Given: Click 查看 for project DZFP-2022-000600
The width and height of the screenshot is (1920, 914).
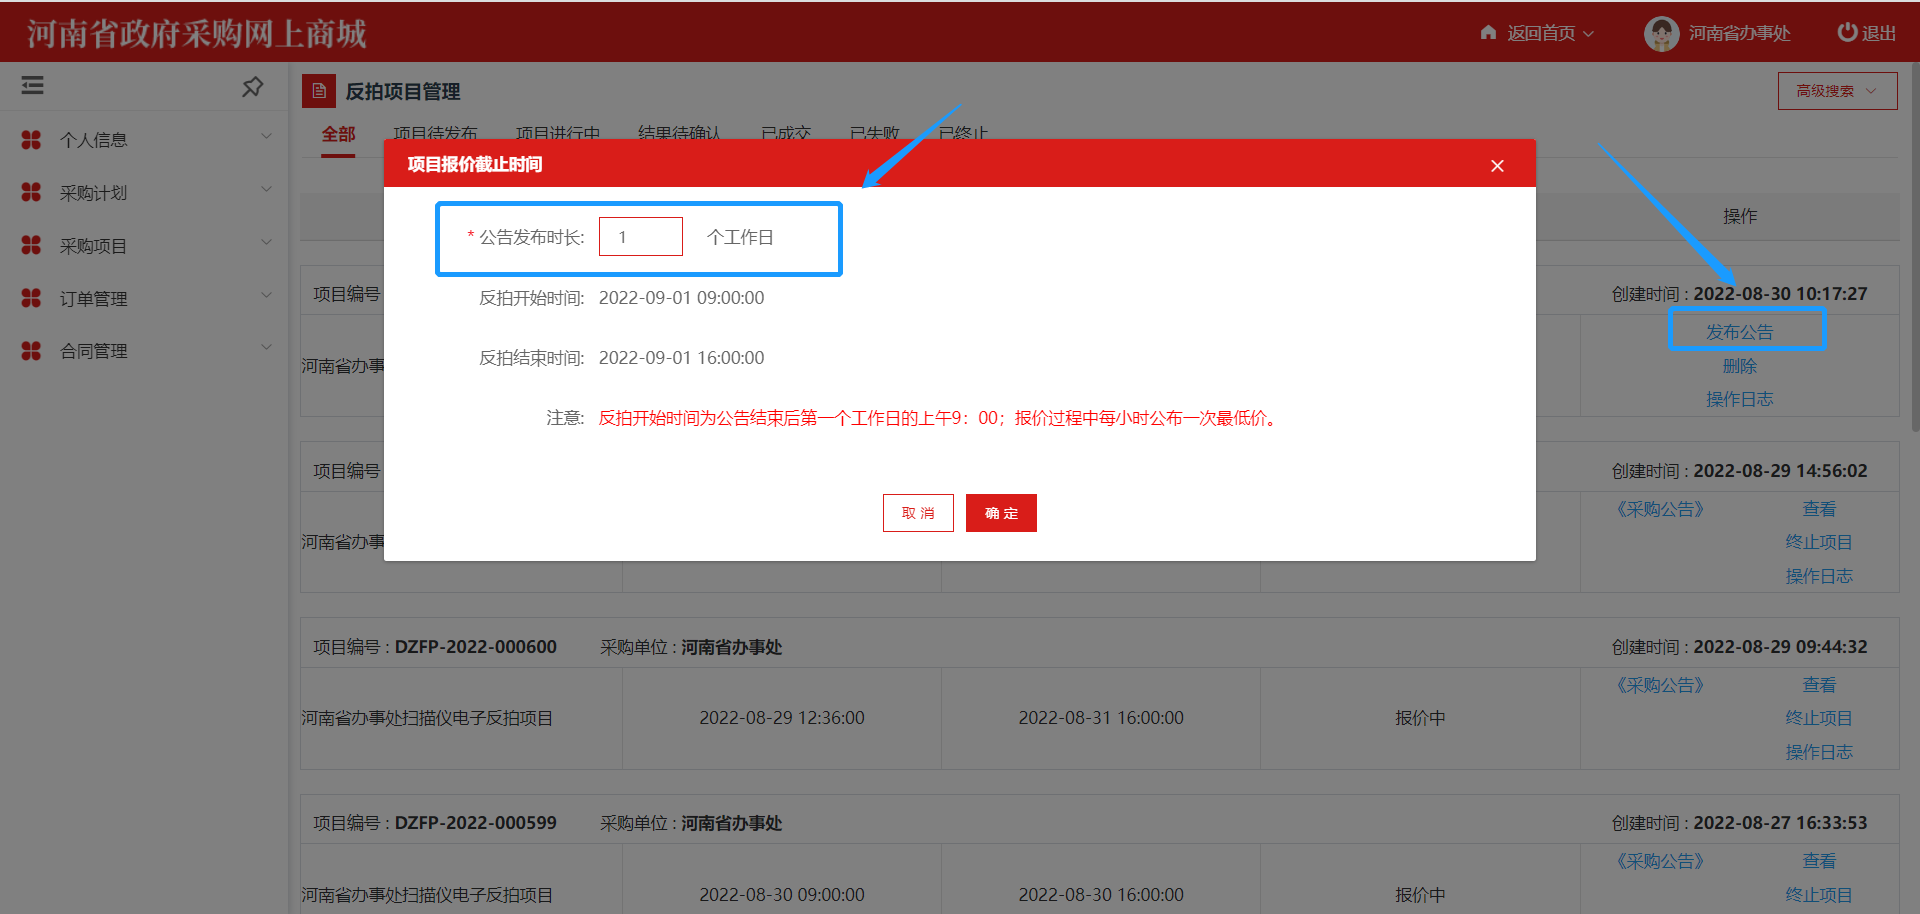Looking at the screenshot, I should (x=1819, y=685).
